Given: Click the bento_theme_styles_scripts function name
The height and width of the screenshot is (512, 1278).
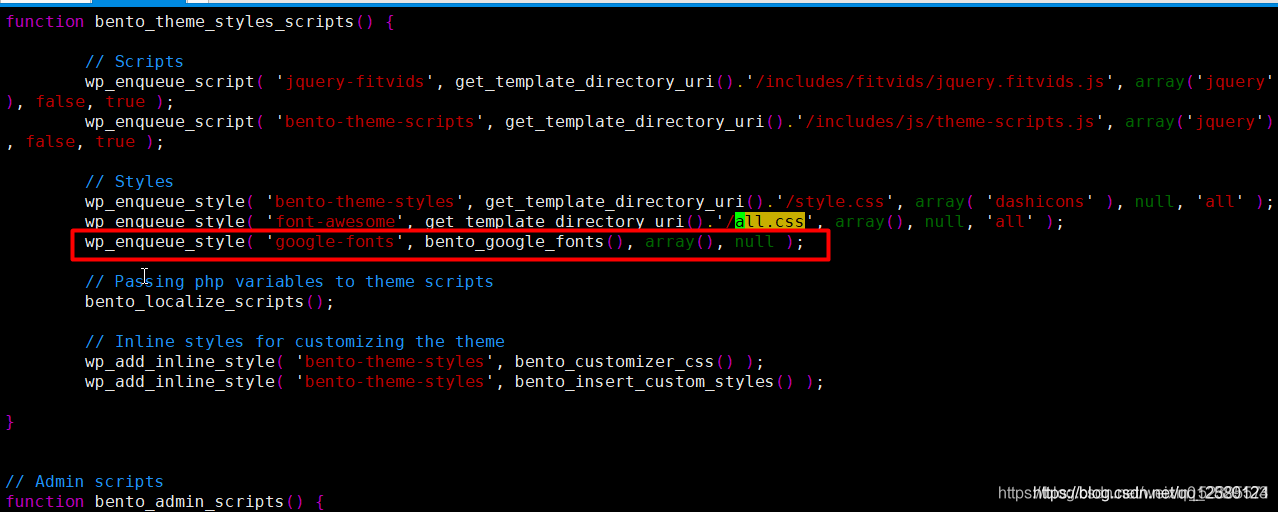Looking at the screenshot, I should [224, 21].
